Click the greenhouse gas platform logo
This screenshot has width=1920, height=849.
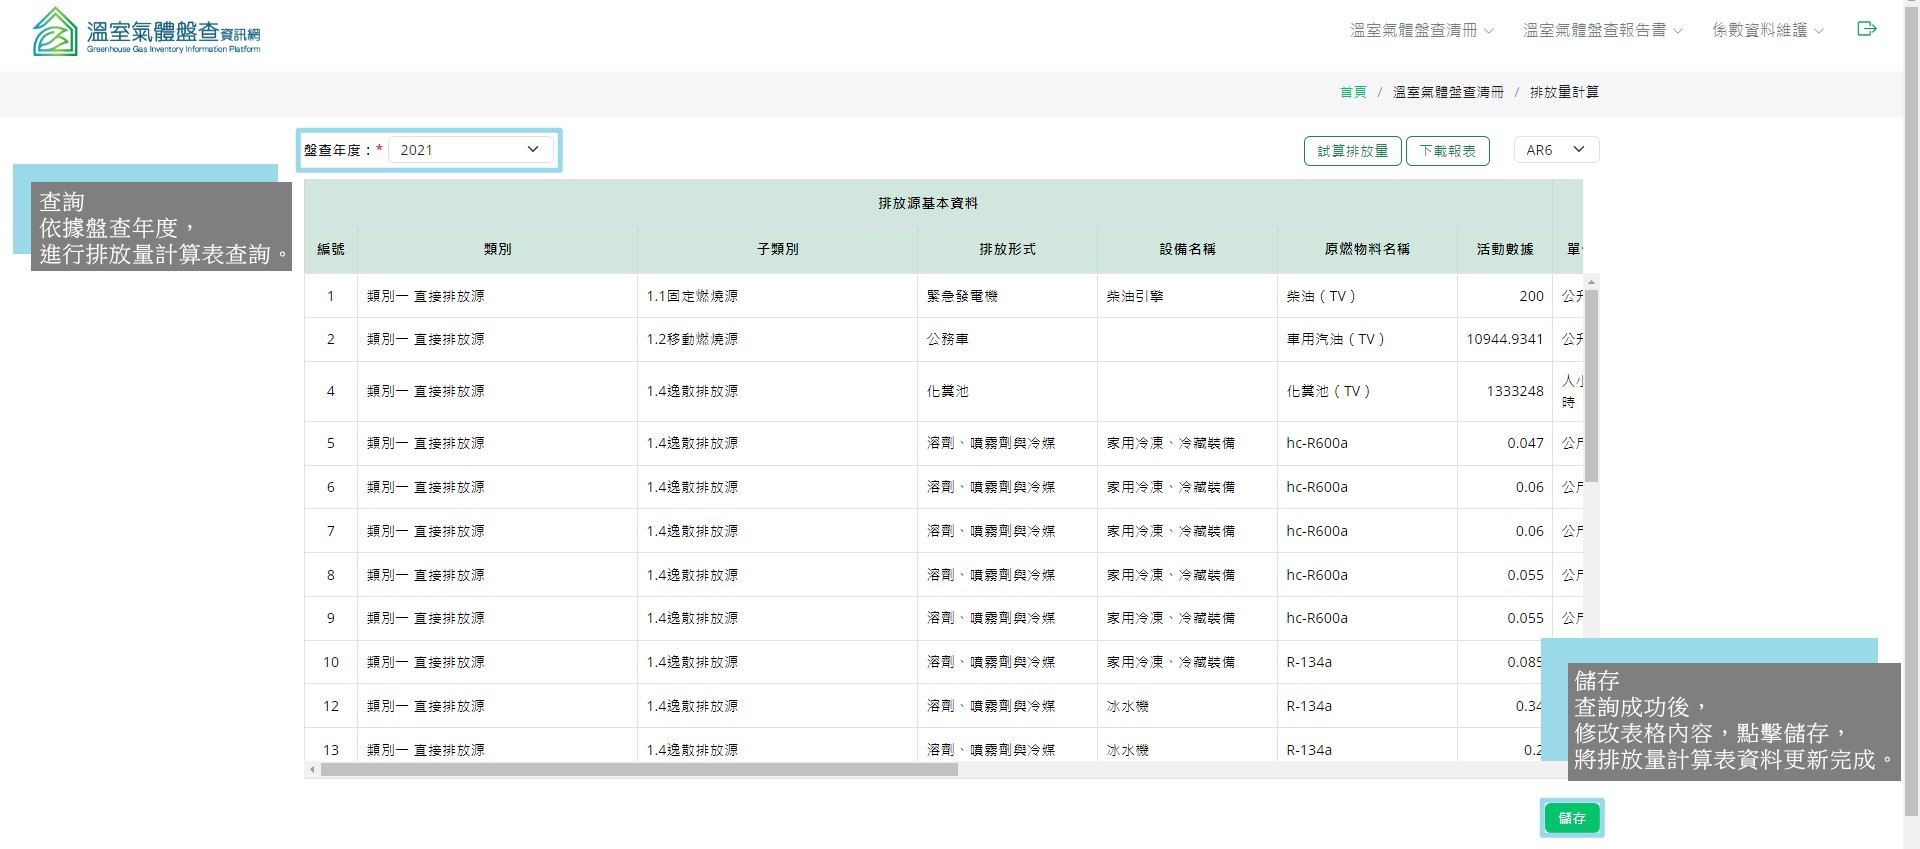click(147, 31)
